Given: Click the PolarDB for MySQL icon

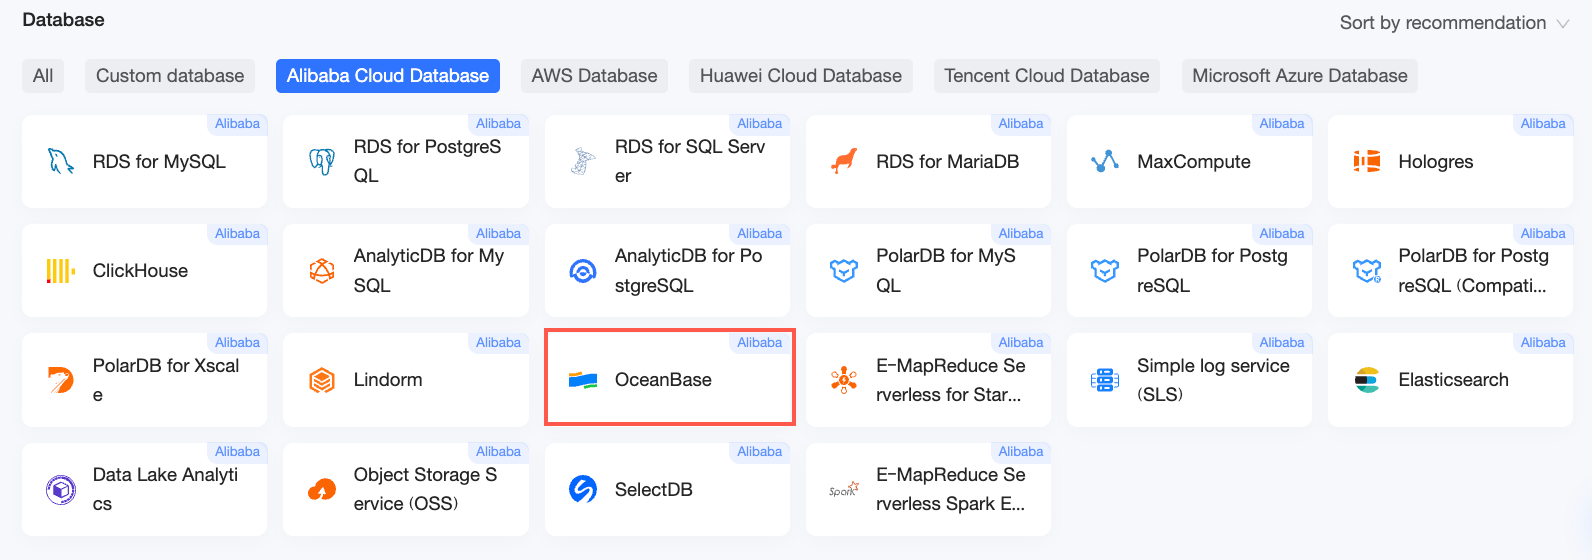Looking at the screenshot, I should [x=844, y=271].
